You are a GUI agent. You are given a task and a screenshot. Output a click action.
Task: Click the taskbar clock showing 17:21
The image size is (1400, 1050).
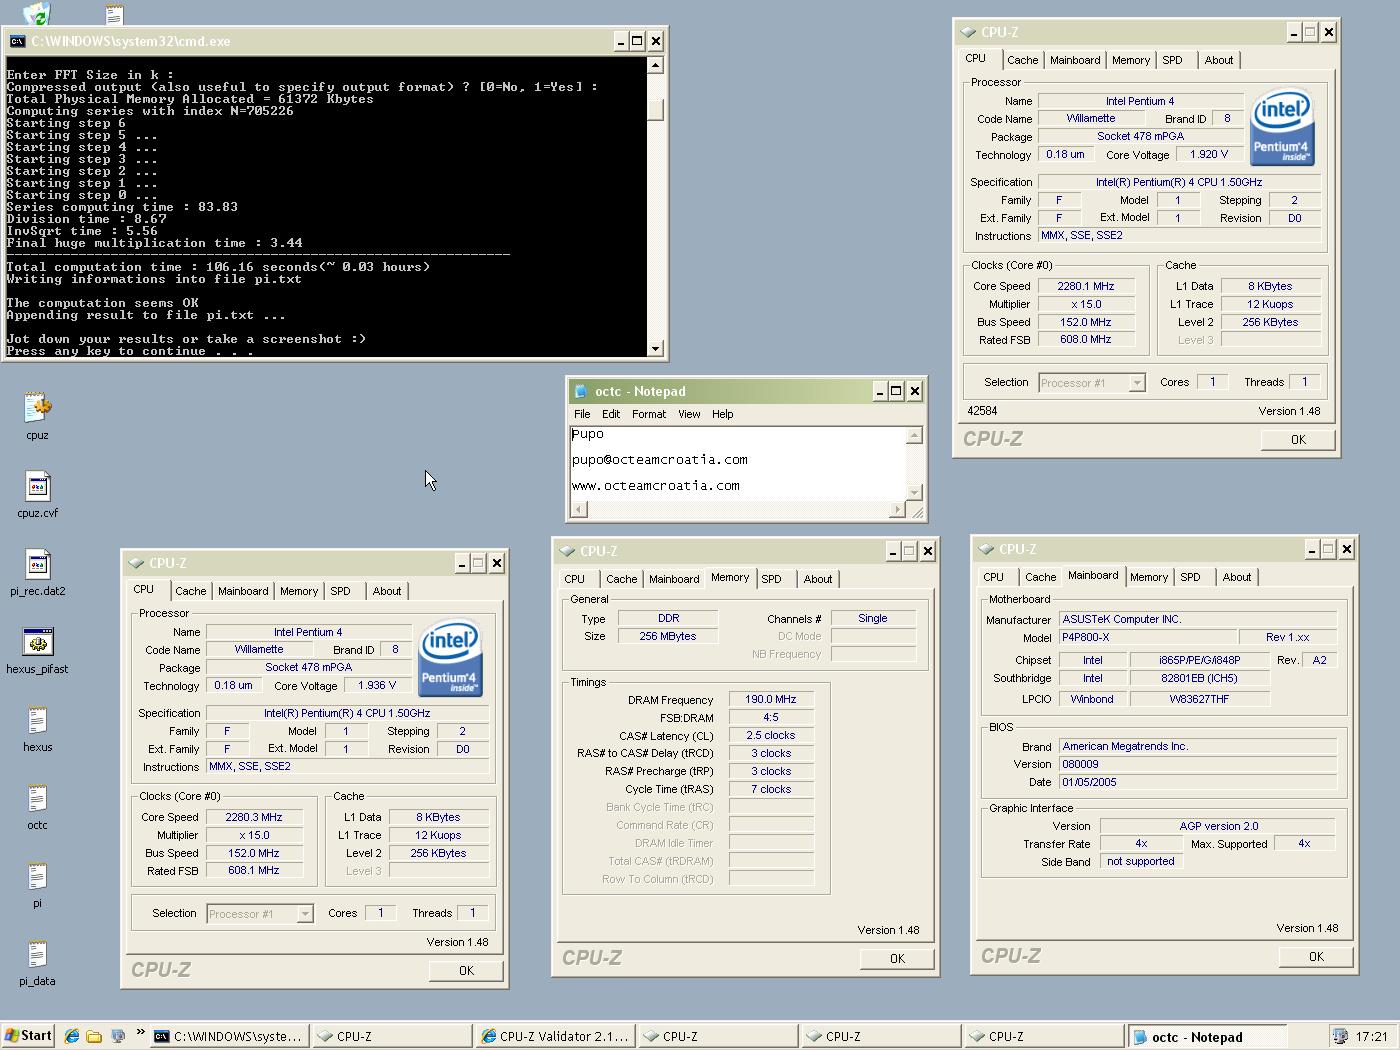click(x=1371, y=1037)
